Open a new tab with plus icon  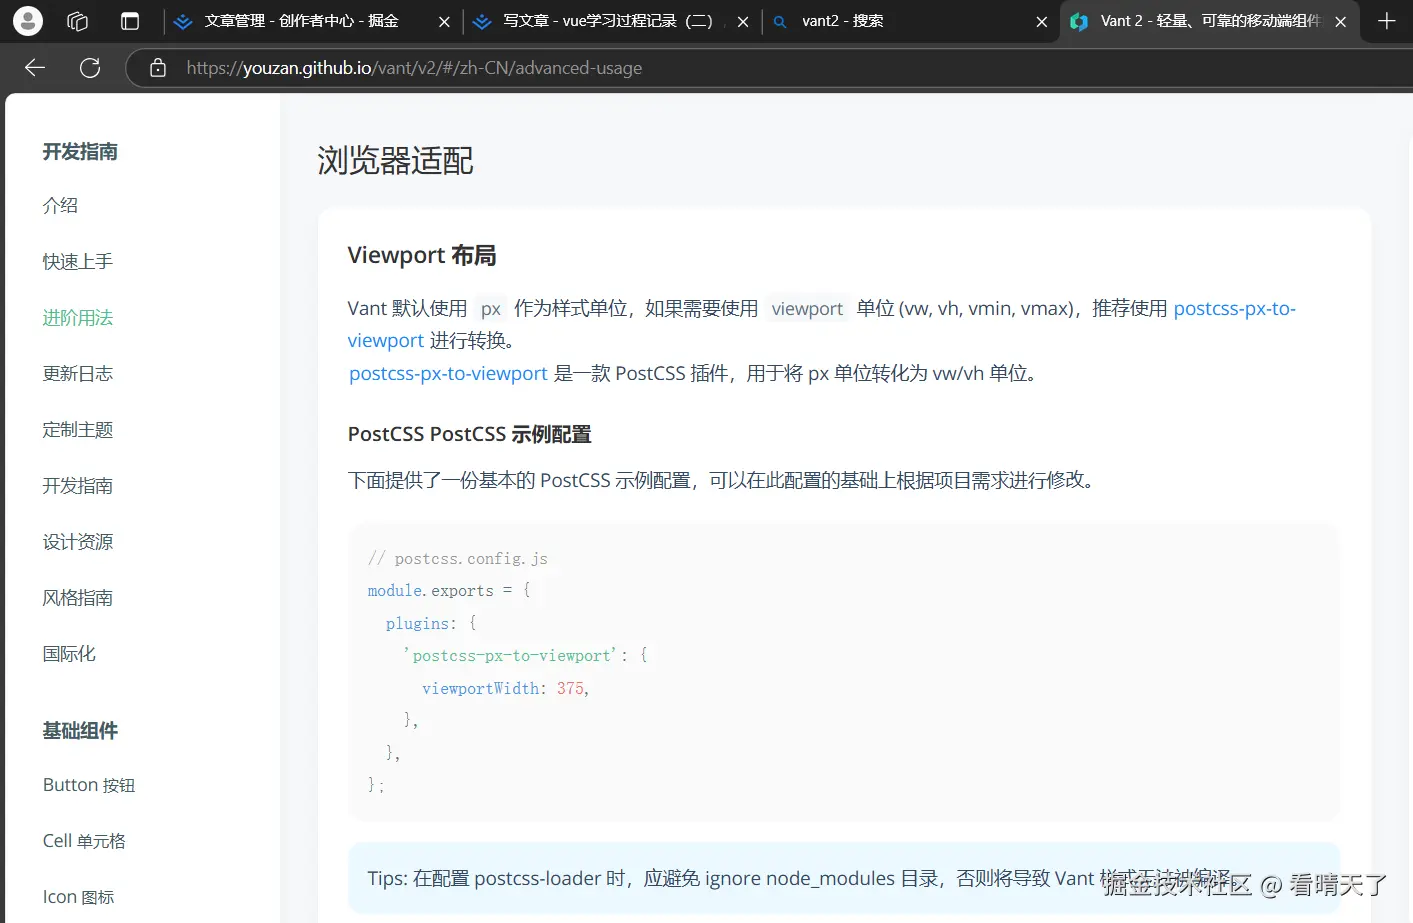[x=1387, y=21]
